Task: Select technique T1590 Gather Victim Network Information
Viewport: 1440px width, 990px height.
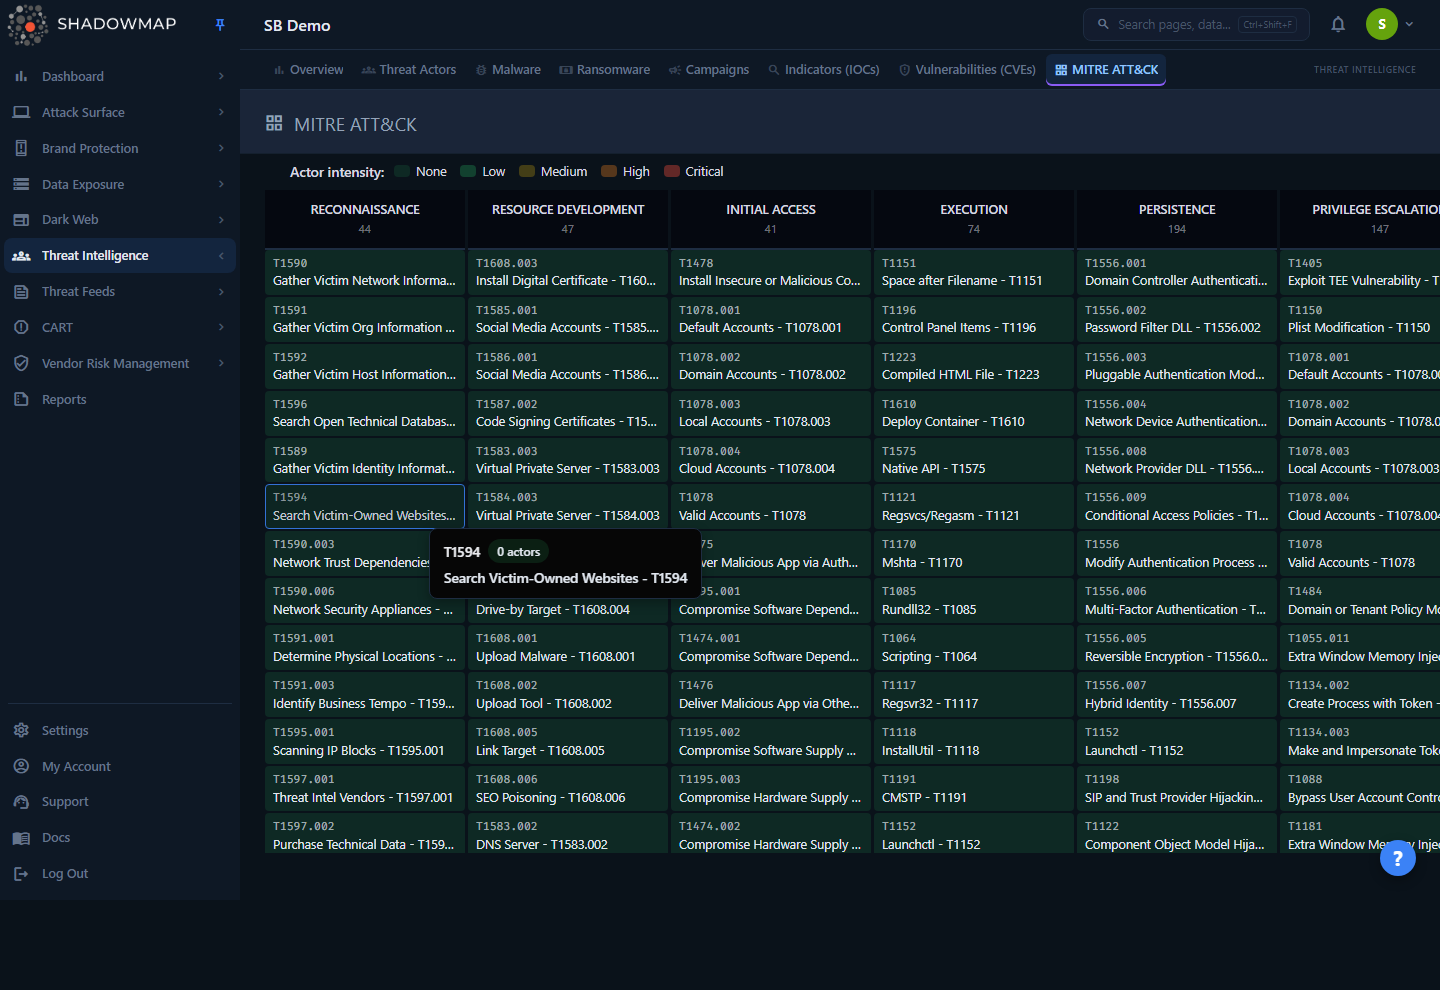Action: click(365, 272)
